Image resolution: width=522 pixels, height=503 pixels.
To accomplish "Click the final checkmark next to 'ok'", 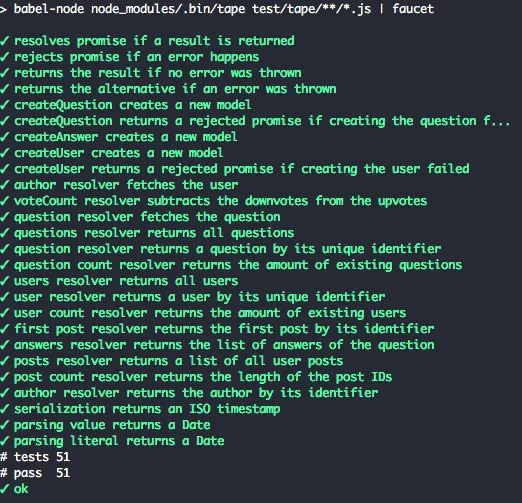I will tap(5, 489).
